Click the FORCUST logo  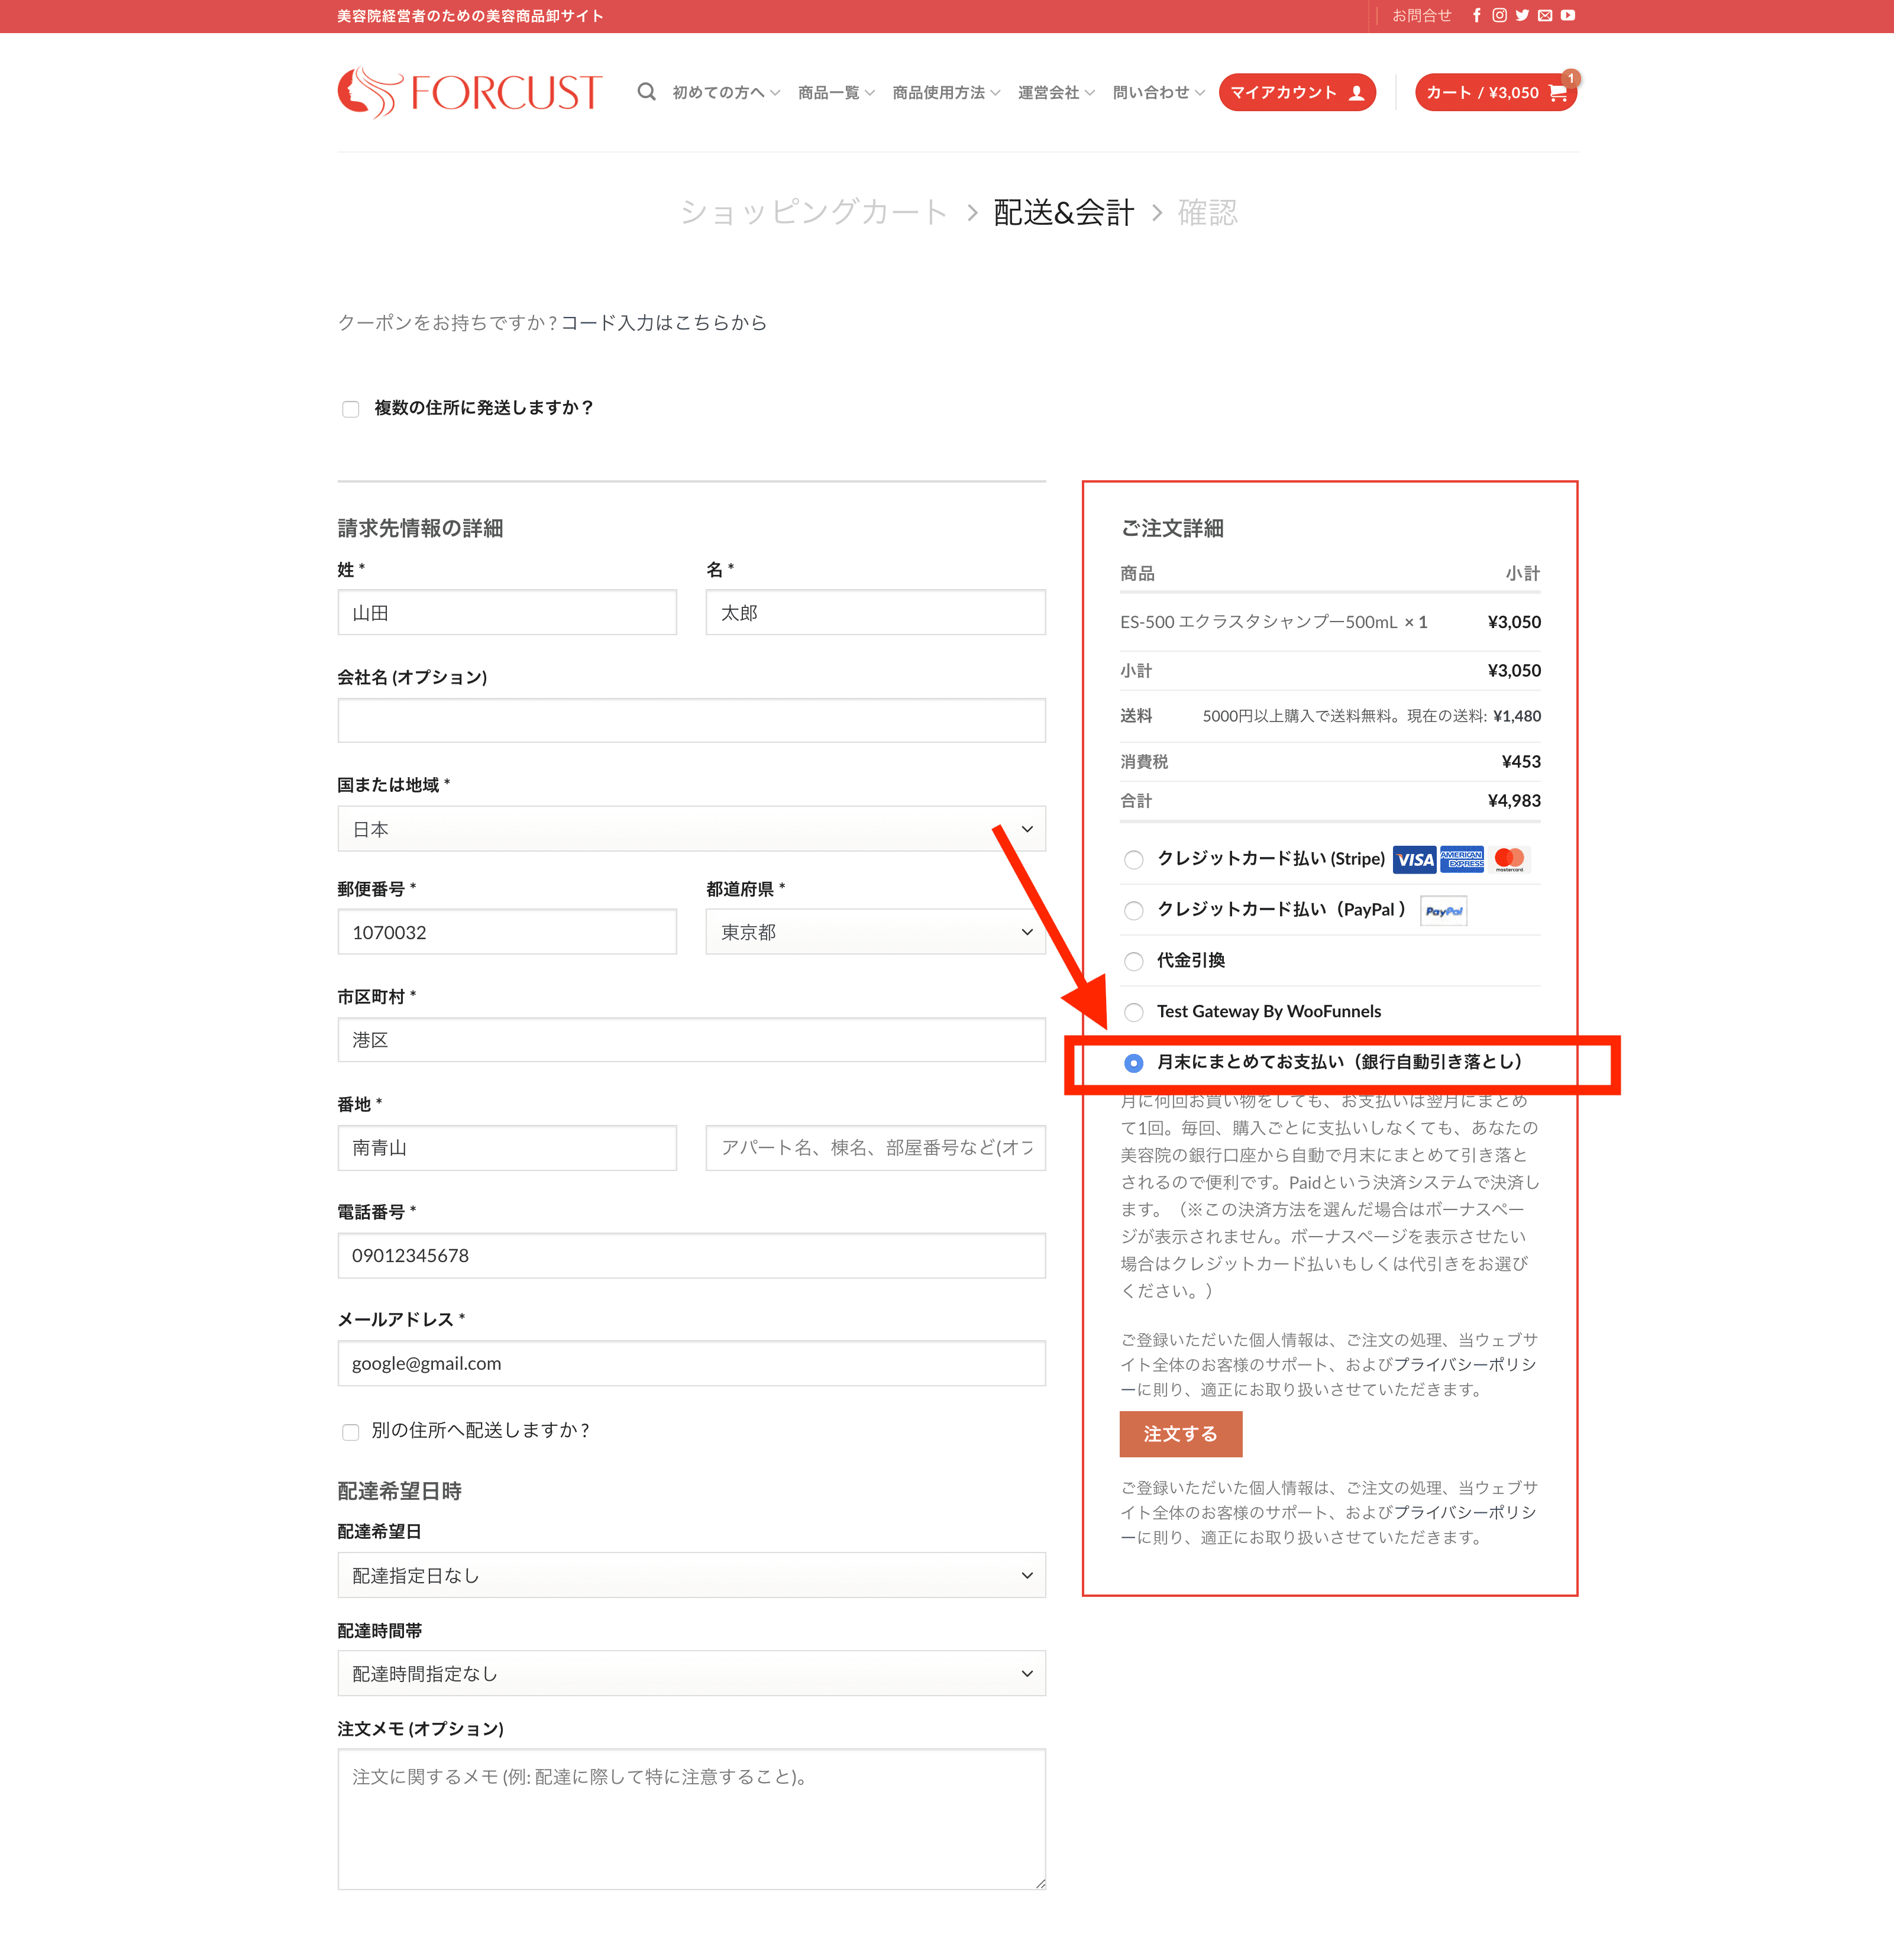pyautogui.click(x=470, y=92)
